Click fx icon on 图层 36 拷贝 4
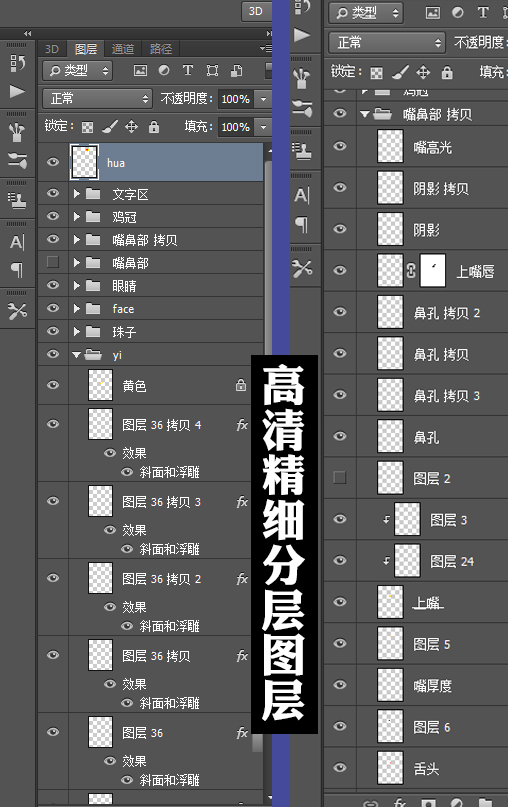The width and height of the screenshot is (508, 807). tap(242, 425)
